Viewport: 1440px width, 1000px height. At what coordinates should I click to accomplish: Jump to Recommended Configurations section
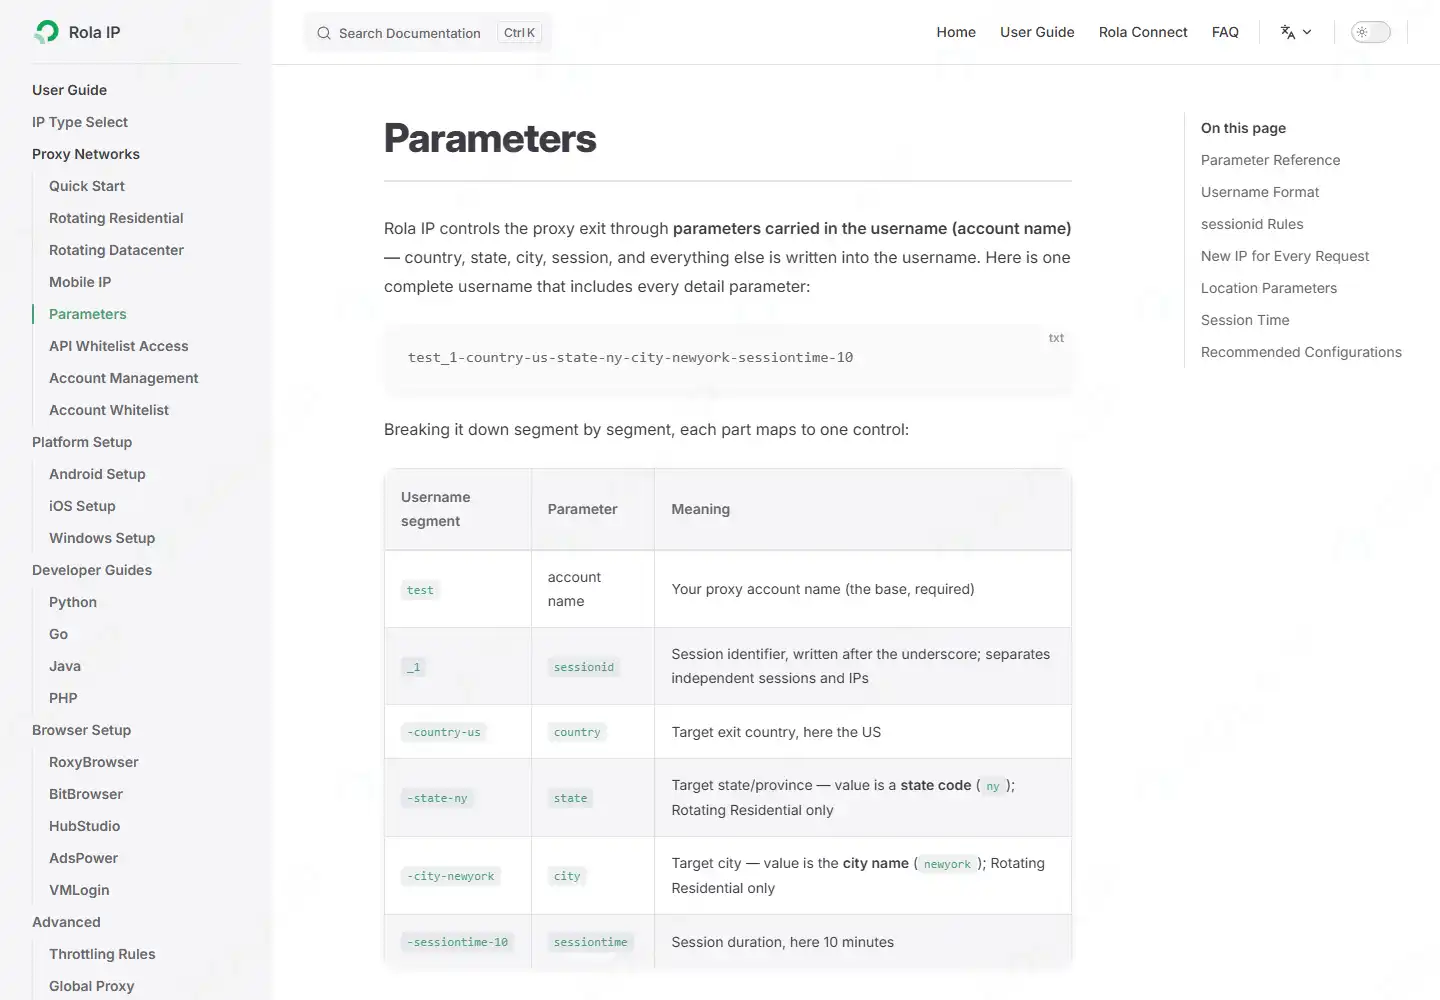click(1301, 352)
